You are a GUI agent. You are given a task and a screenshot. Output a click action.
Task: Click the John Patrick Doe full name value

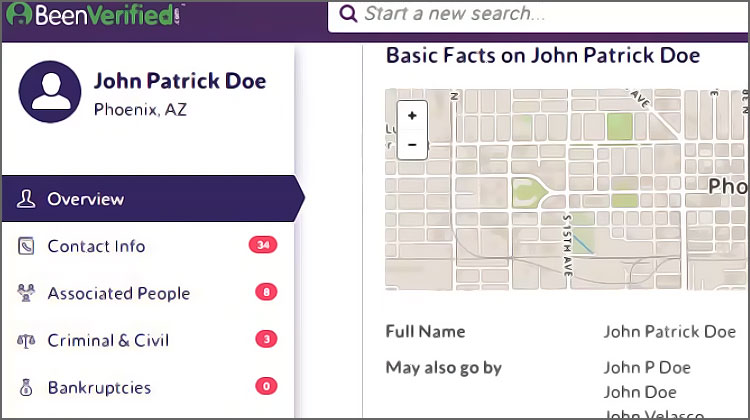tap(670, 332)
